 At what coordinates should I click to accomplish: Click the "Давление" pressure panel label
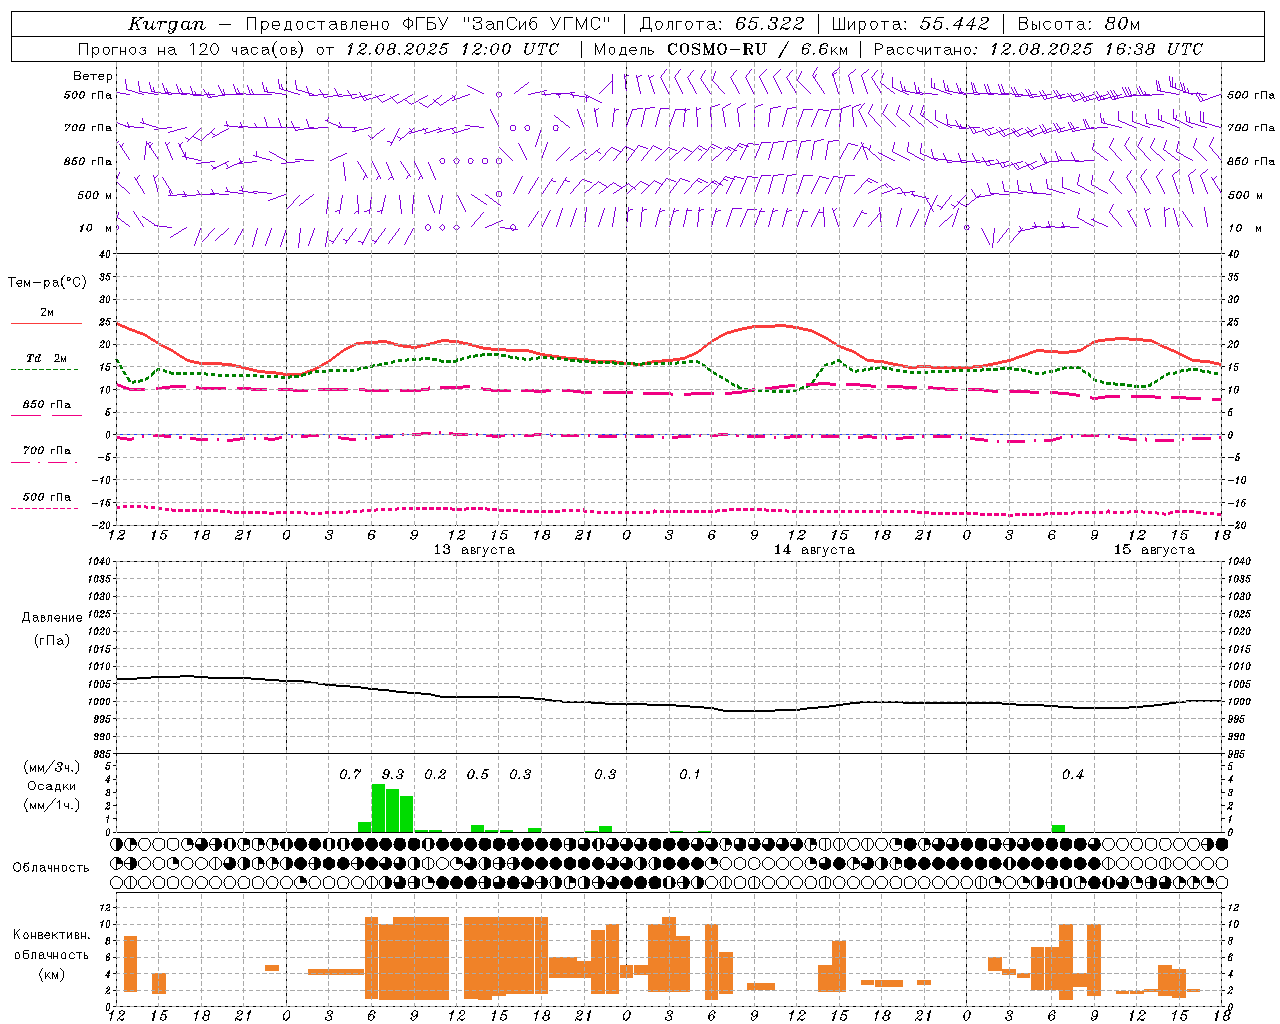coord(52,618)
